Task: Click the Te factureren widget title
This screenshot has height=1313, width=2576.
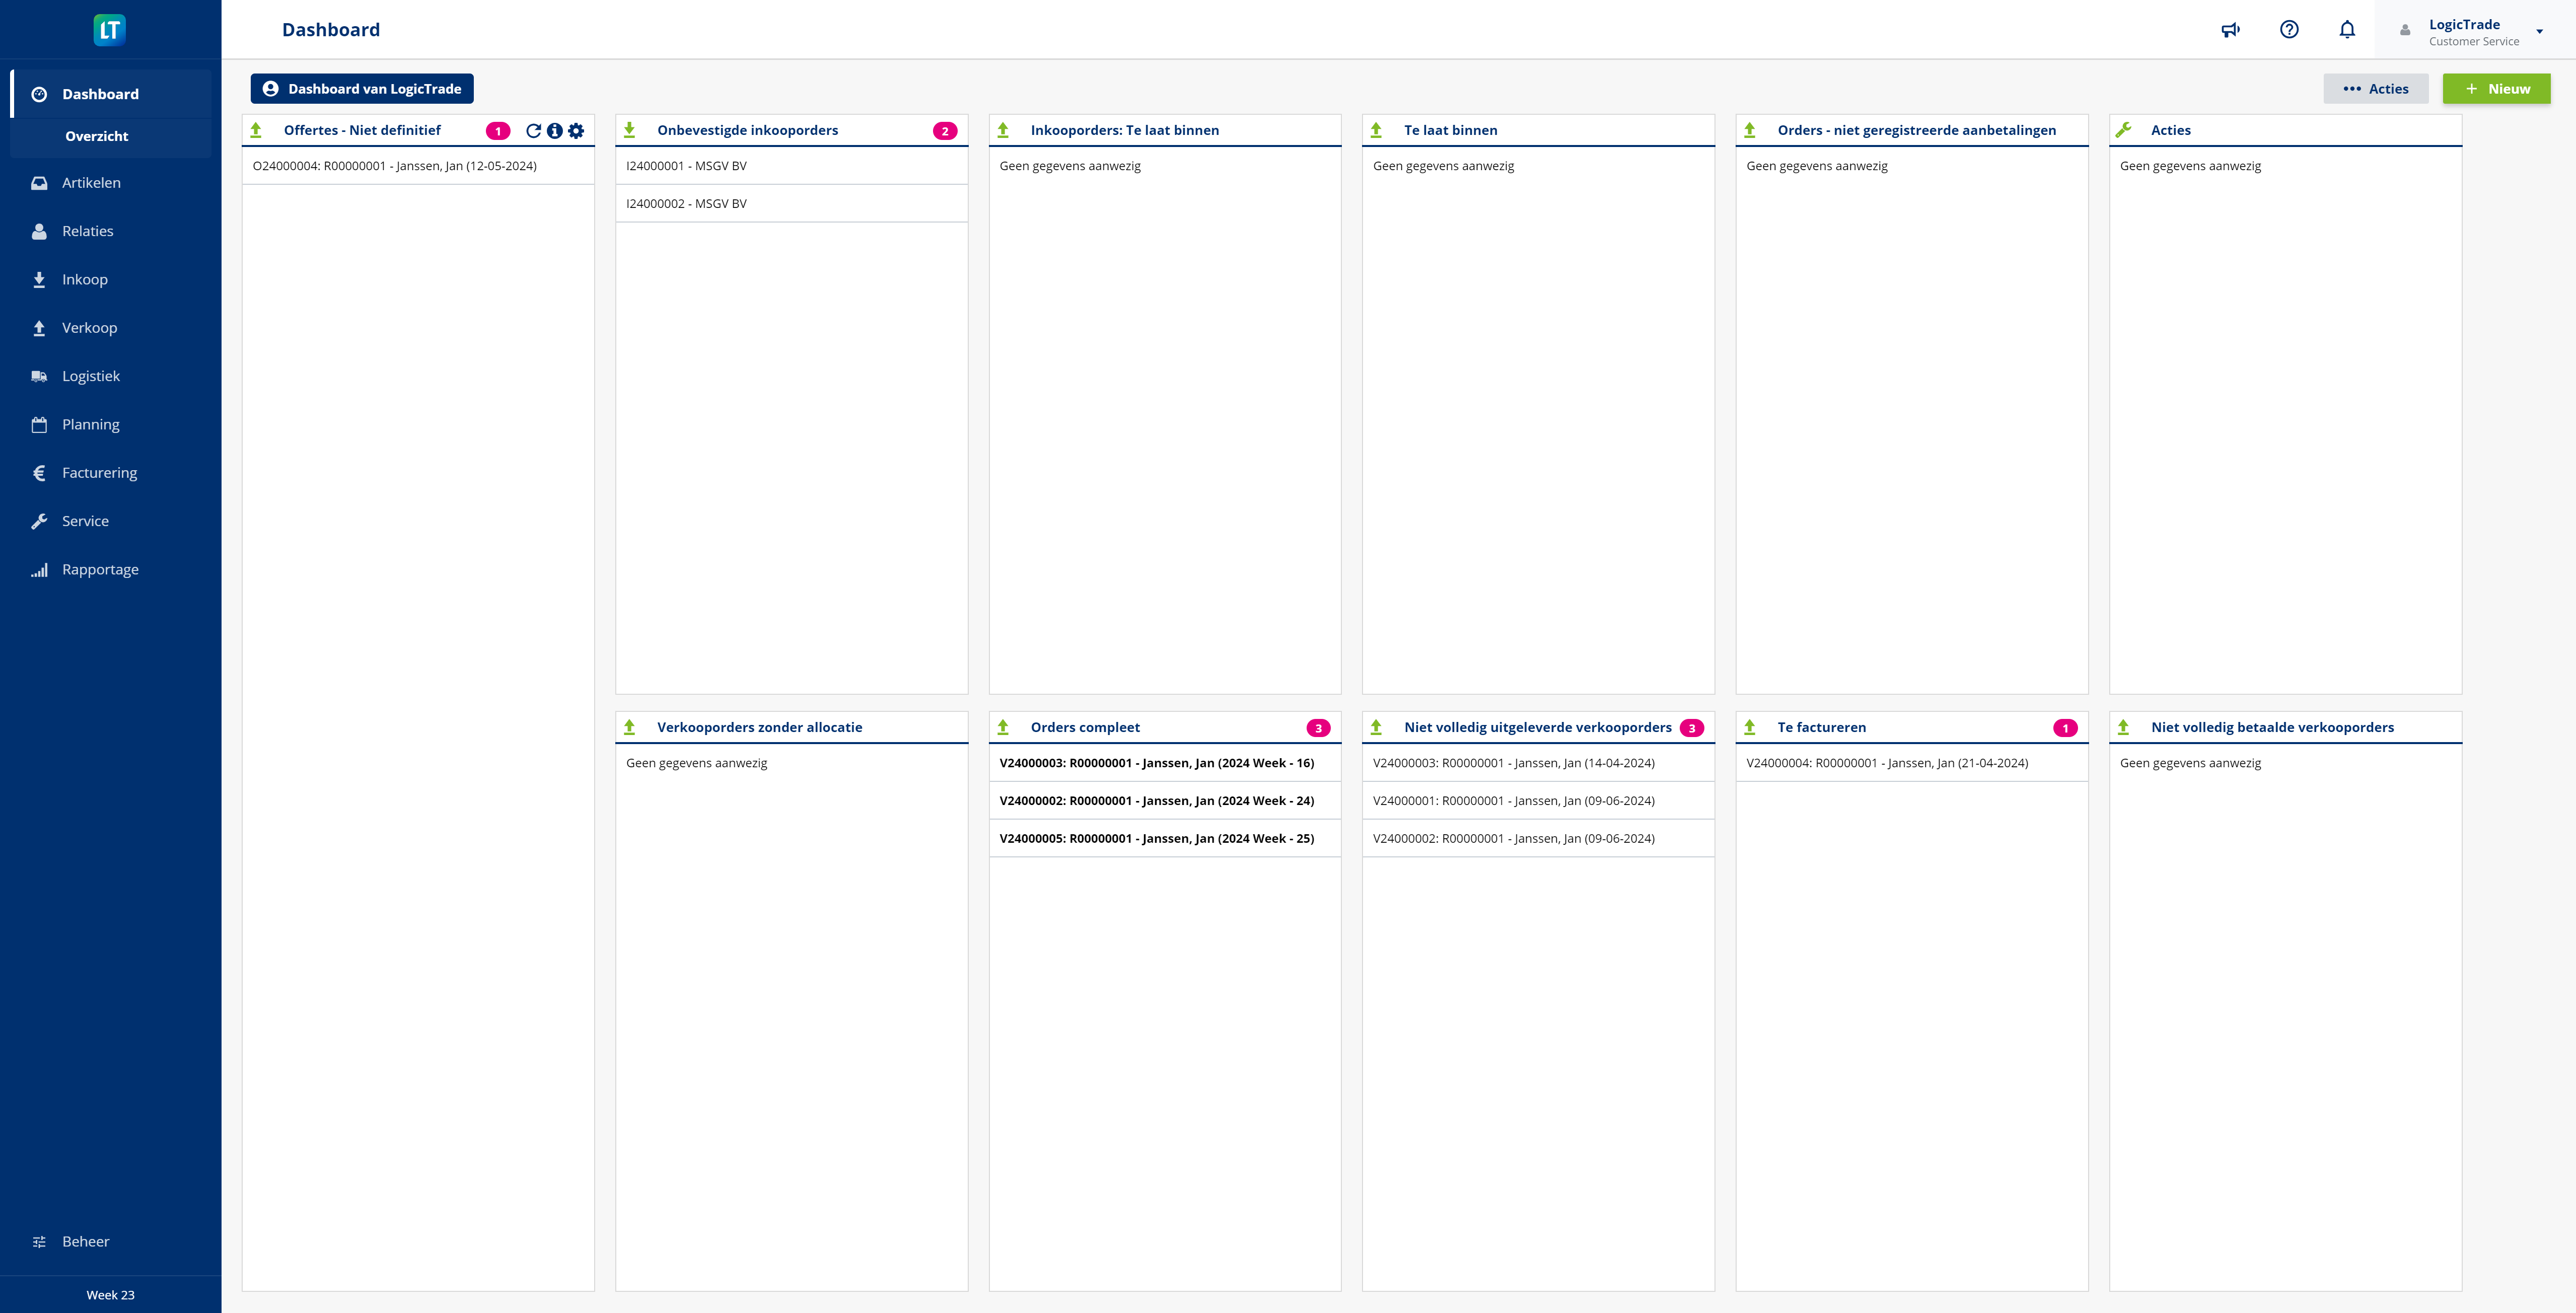Action: (x=1821, y=727)
